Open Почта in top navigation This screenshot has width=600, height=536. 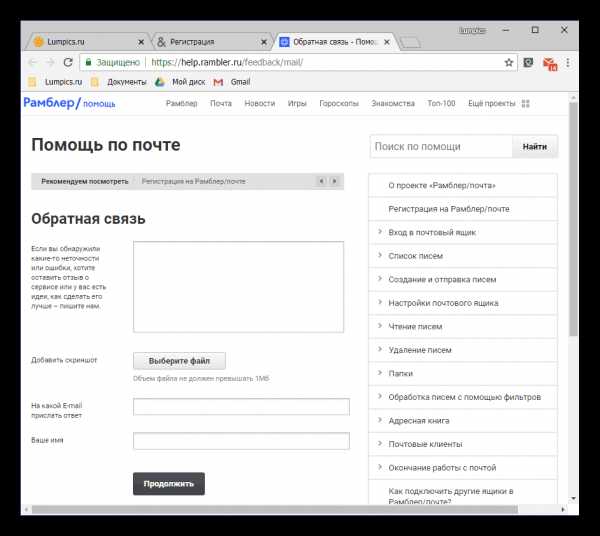point(221,104)
